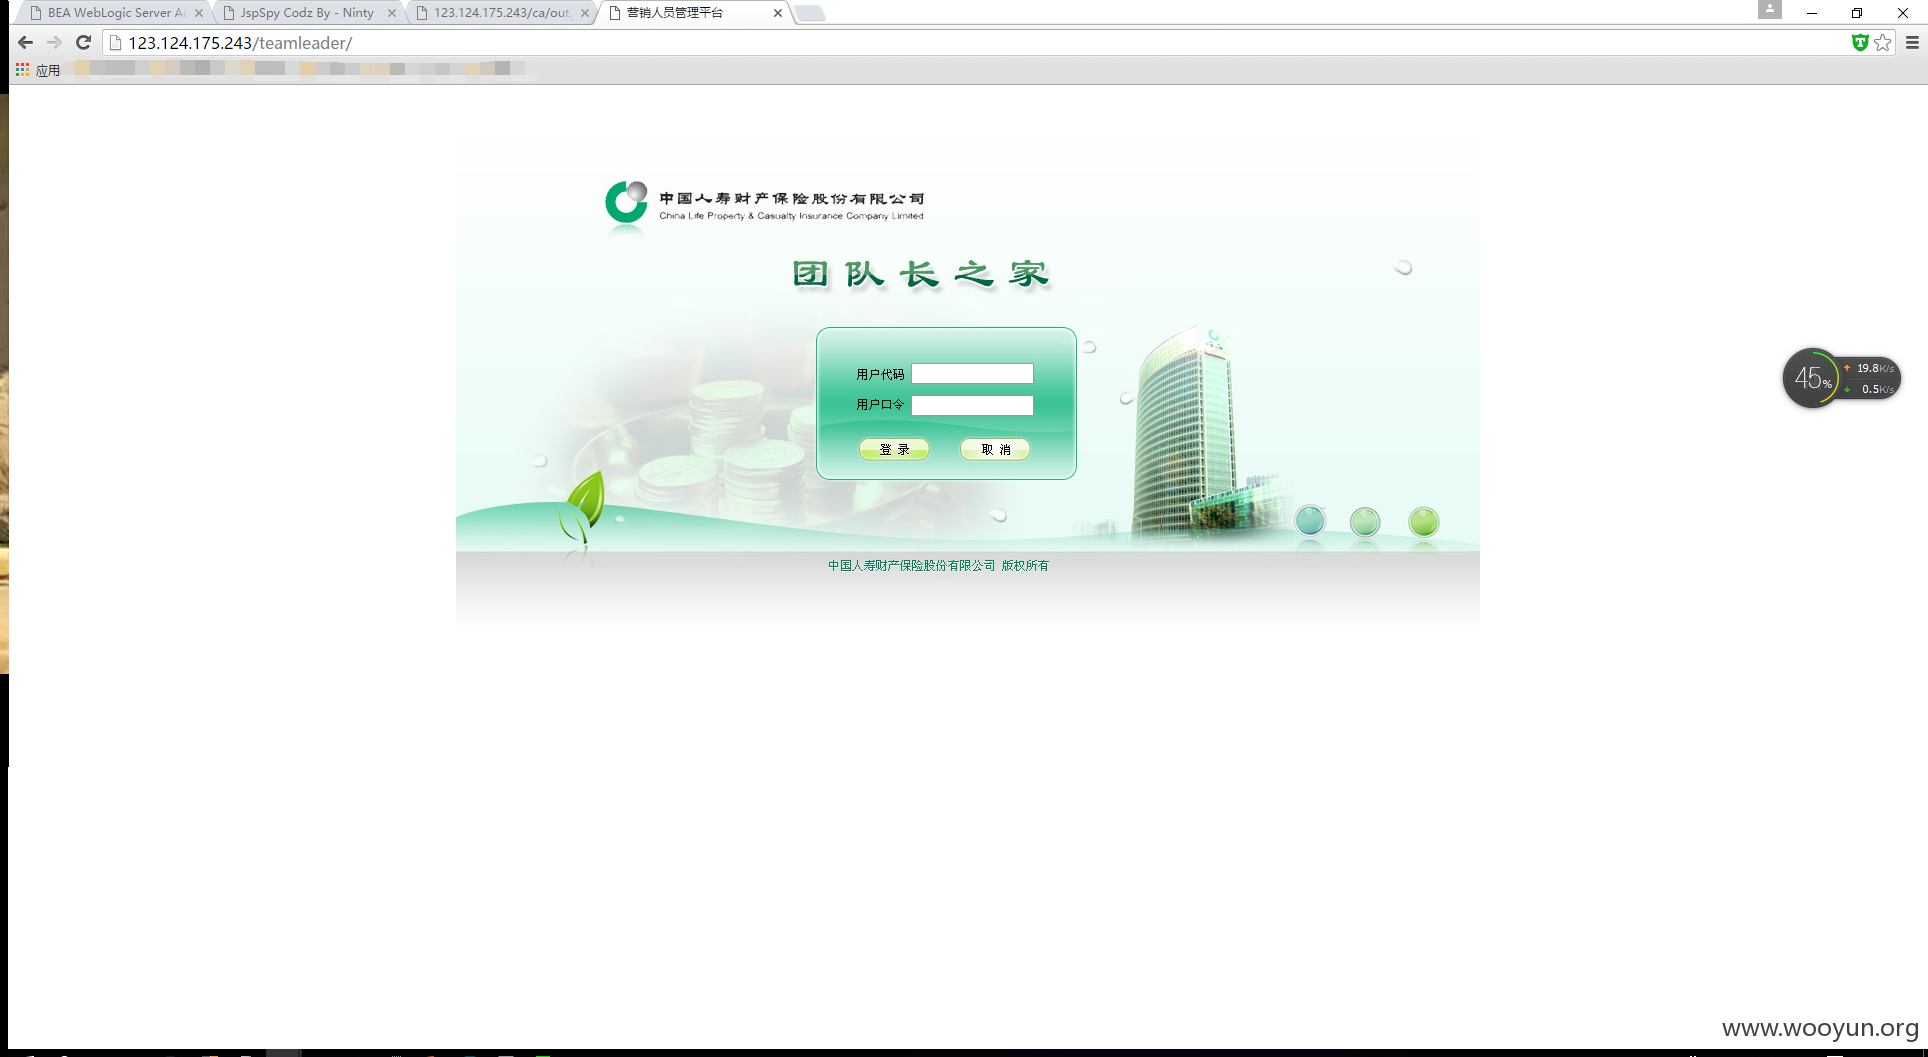Click the 登录 login button
The width and height of the screenshot is (1928, 1057).
894,450
